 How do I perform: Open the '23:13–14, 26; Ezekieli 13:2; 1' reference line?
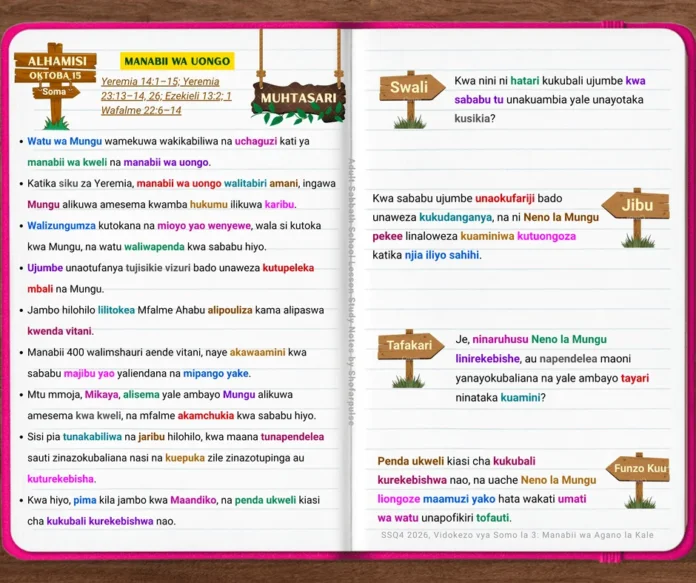point(166,96)
